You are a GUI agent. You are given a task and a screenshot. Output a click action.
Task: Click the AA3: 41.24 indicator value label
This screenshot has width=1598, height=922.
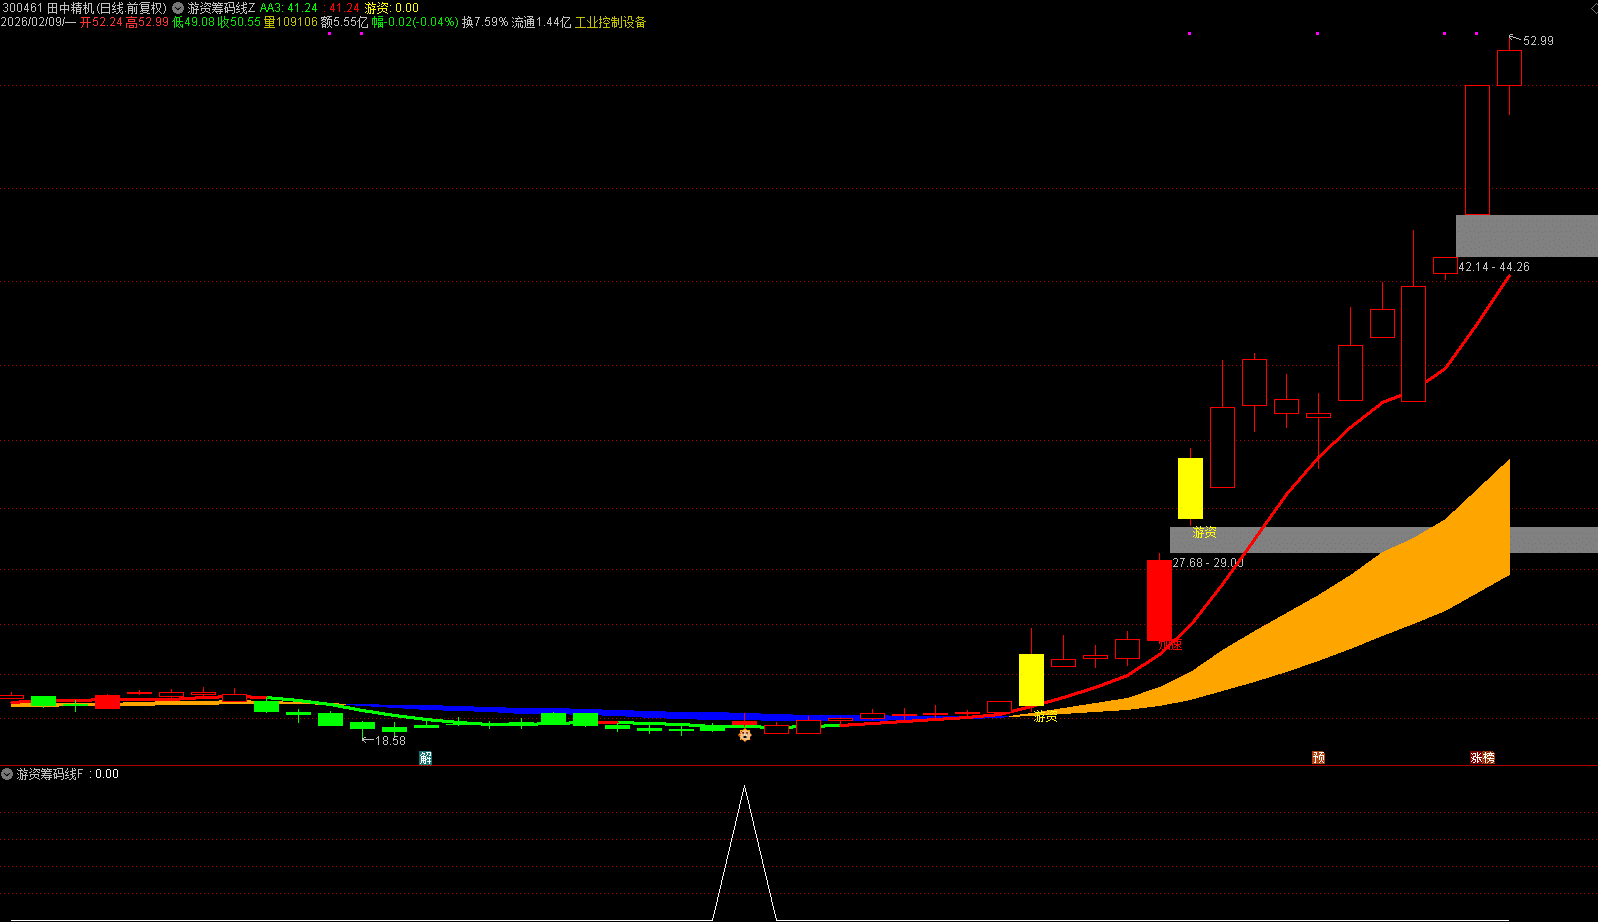(289, 8)
